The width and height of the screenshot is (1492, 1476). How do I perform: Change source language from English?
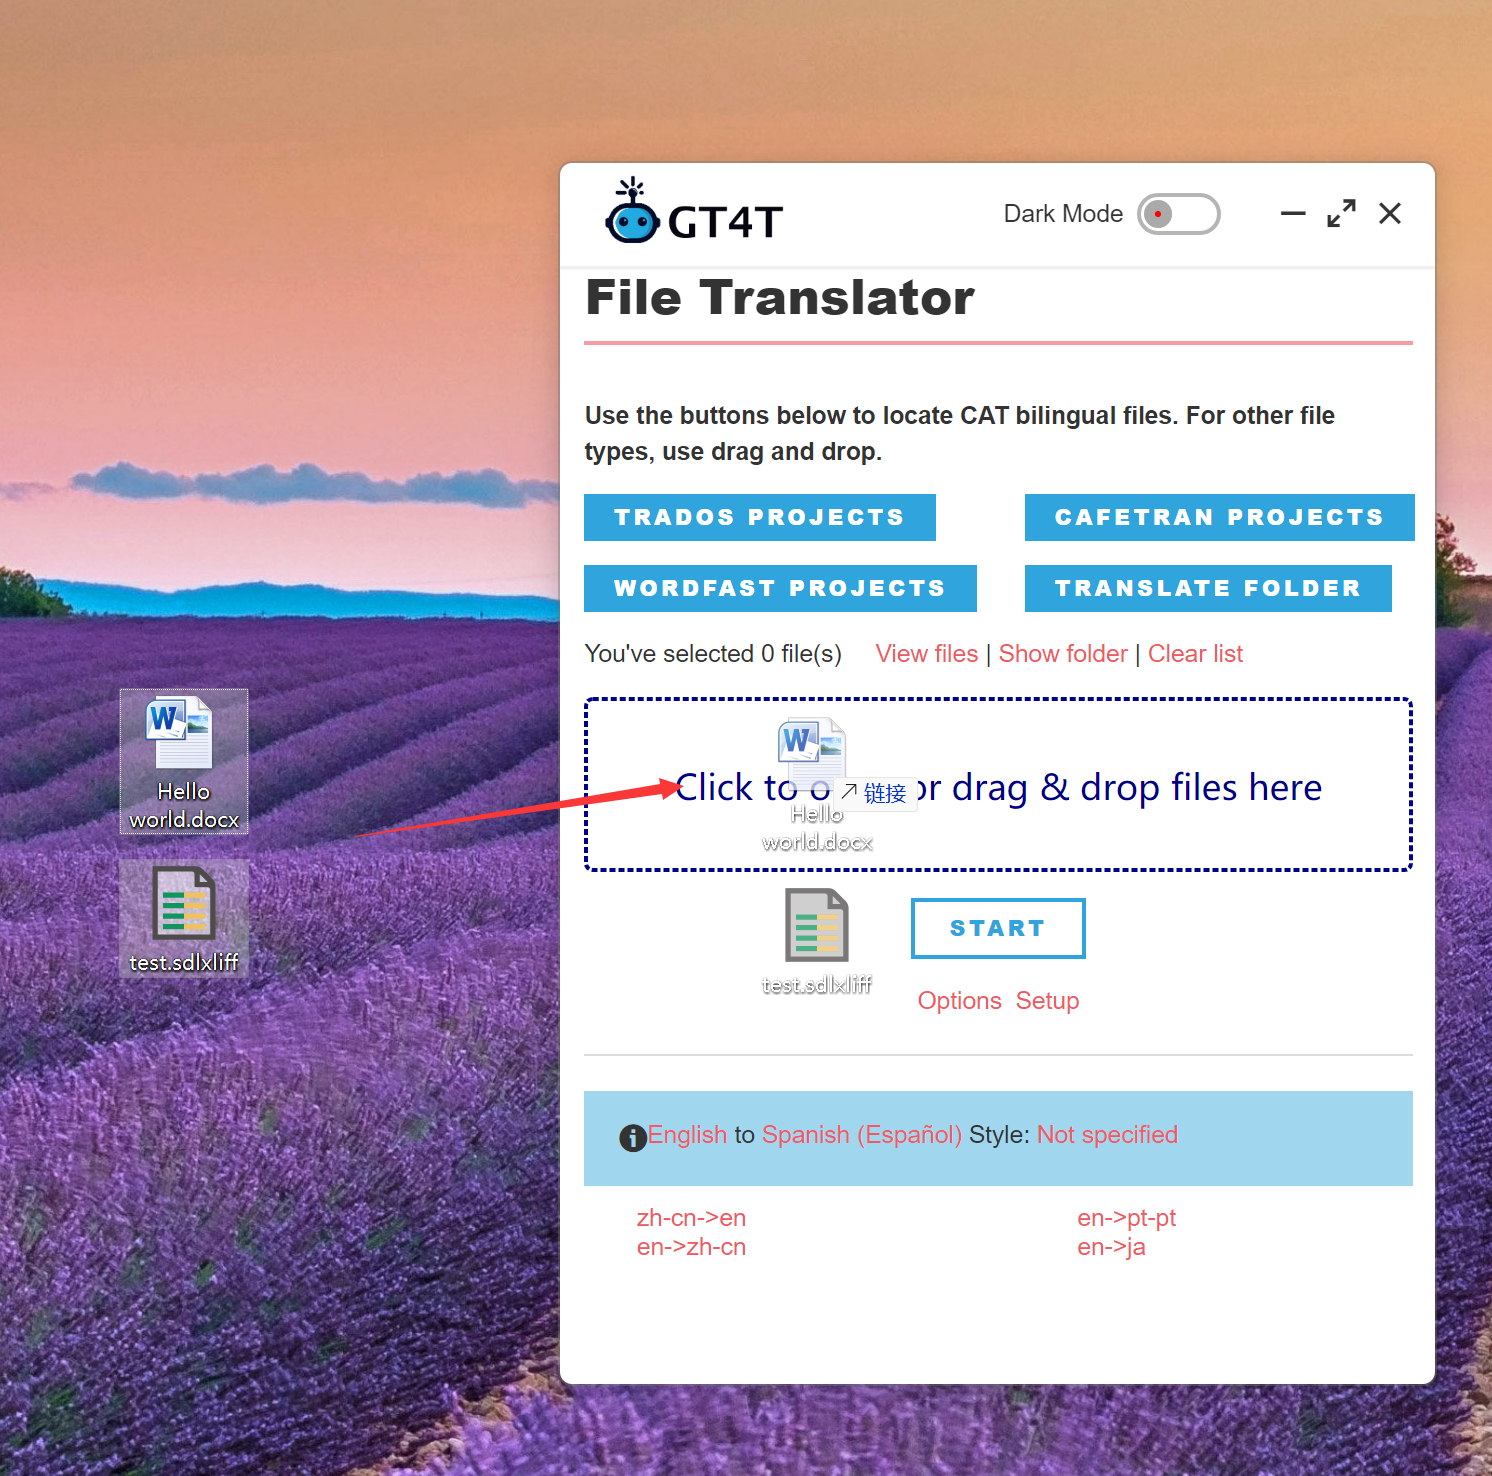[687, 1135]
